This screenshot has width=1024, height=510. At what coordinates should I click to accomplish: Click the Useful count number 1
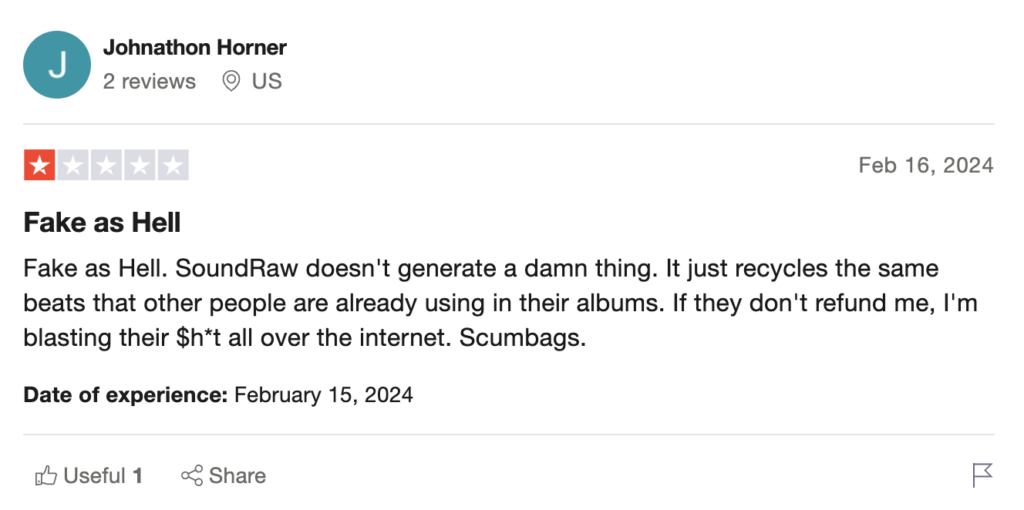tap(138, 475)
